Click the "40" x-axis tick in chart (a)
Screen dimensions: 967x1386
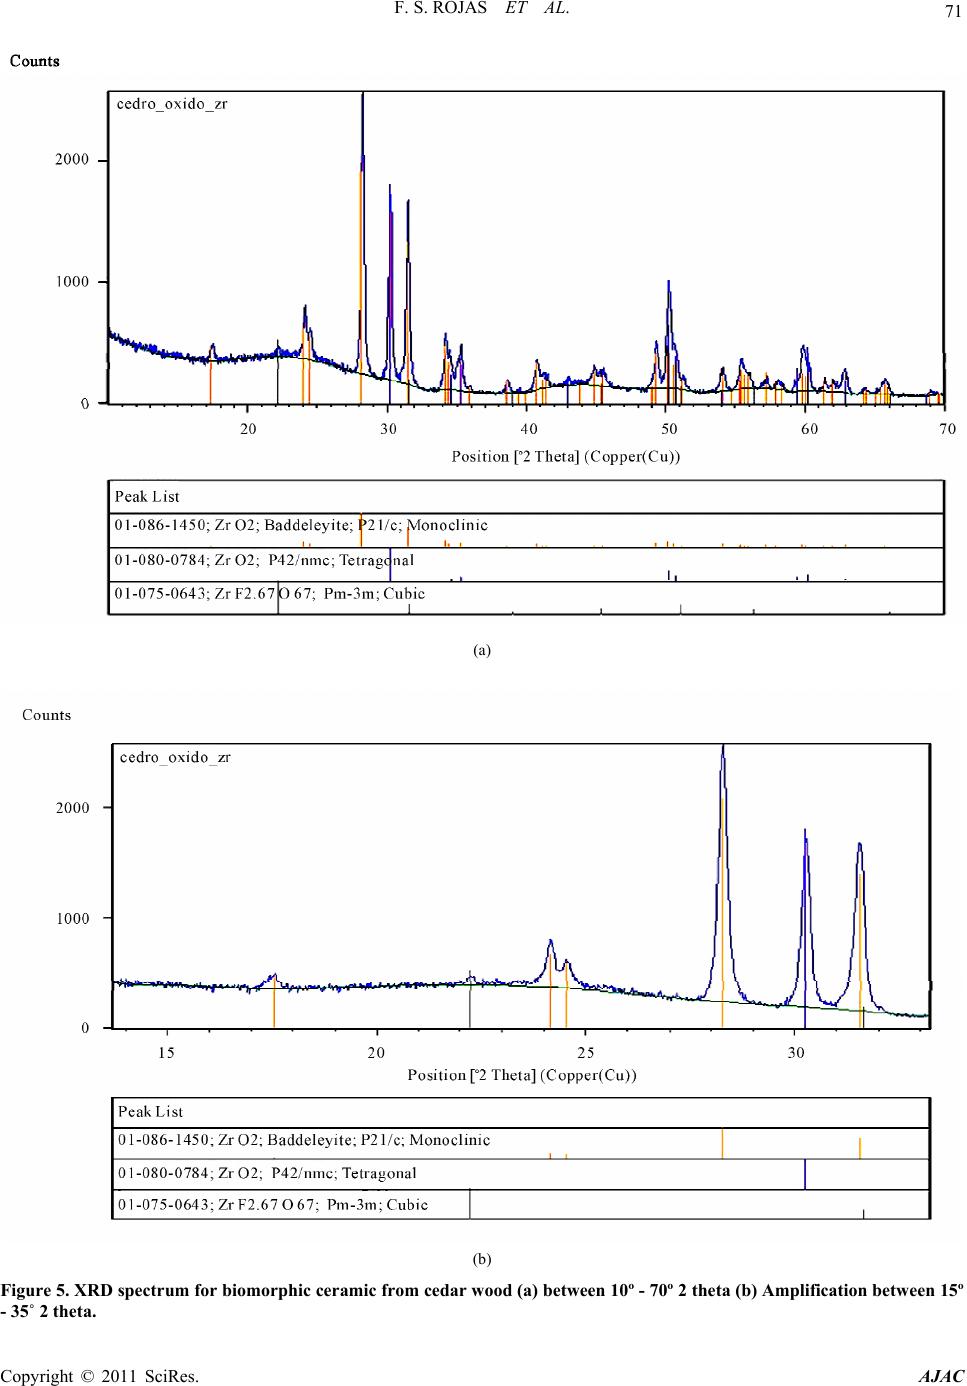529,428
